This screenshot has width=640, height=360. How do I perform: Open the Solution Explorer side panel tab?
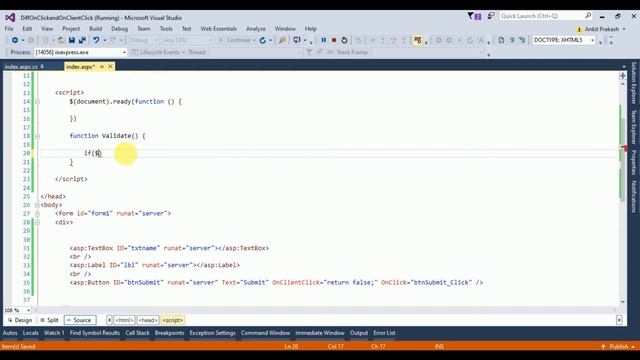(634, 82)
